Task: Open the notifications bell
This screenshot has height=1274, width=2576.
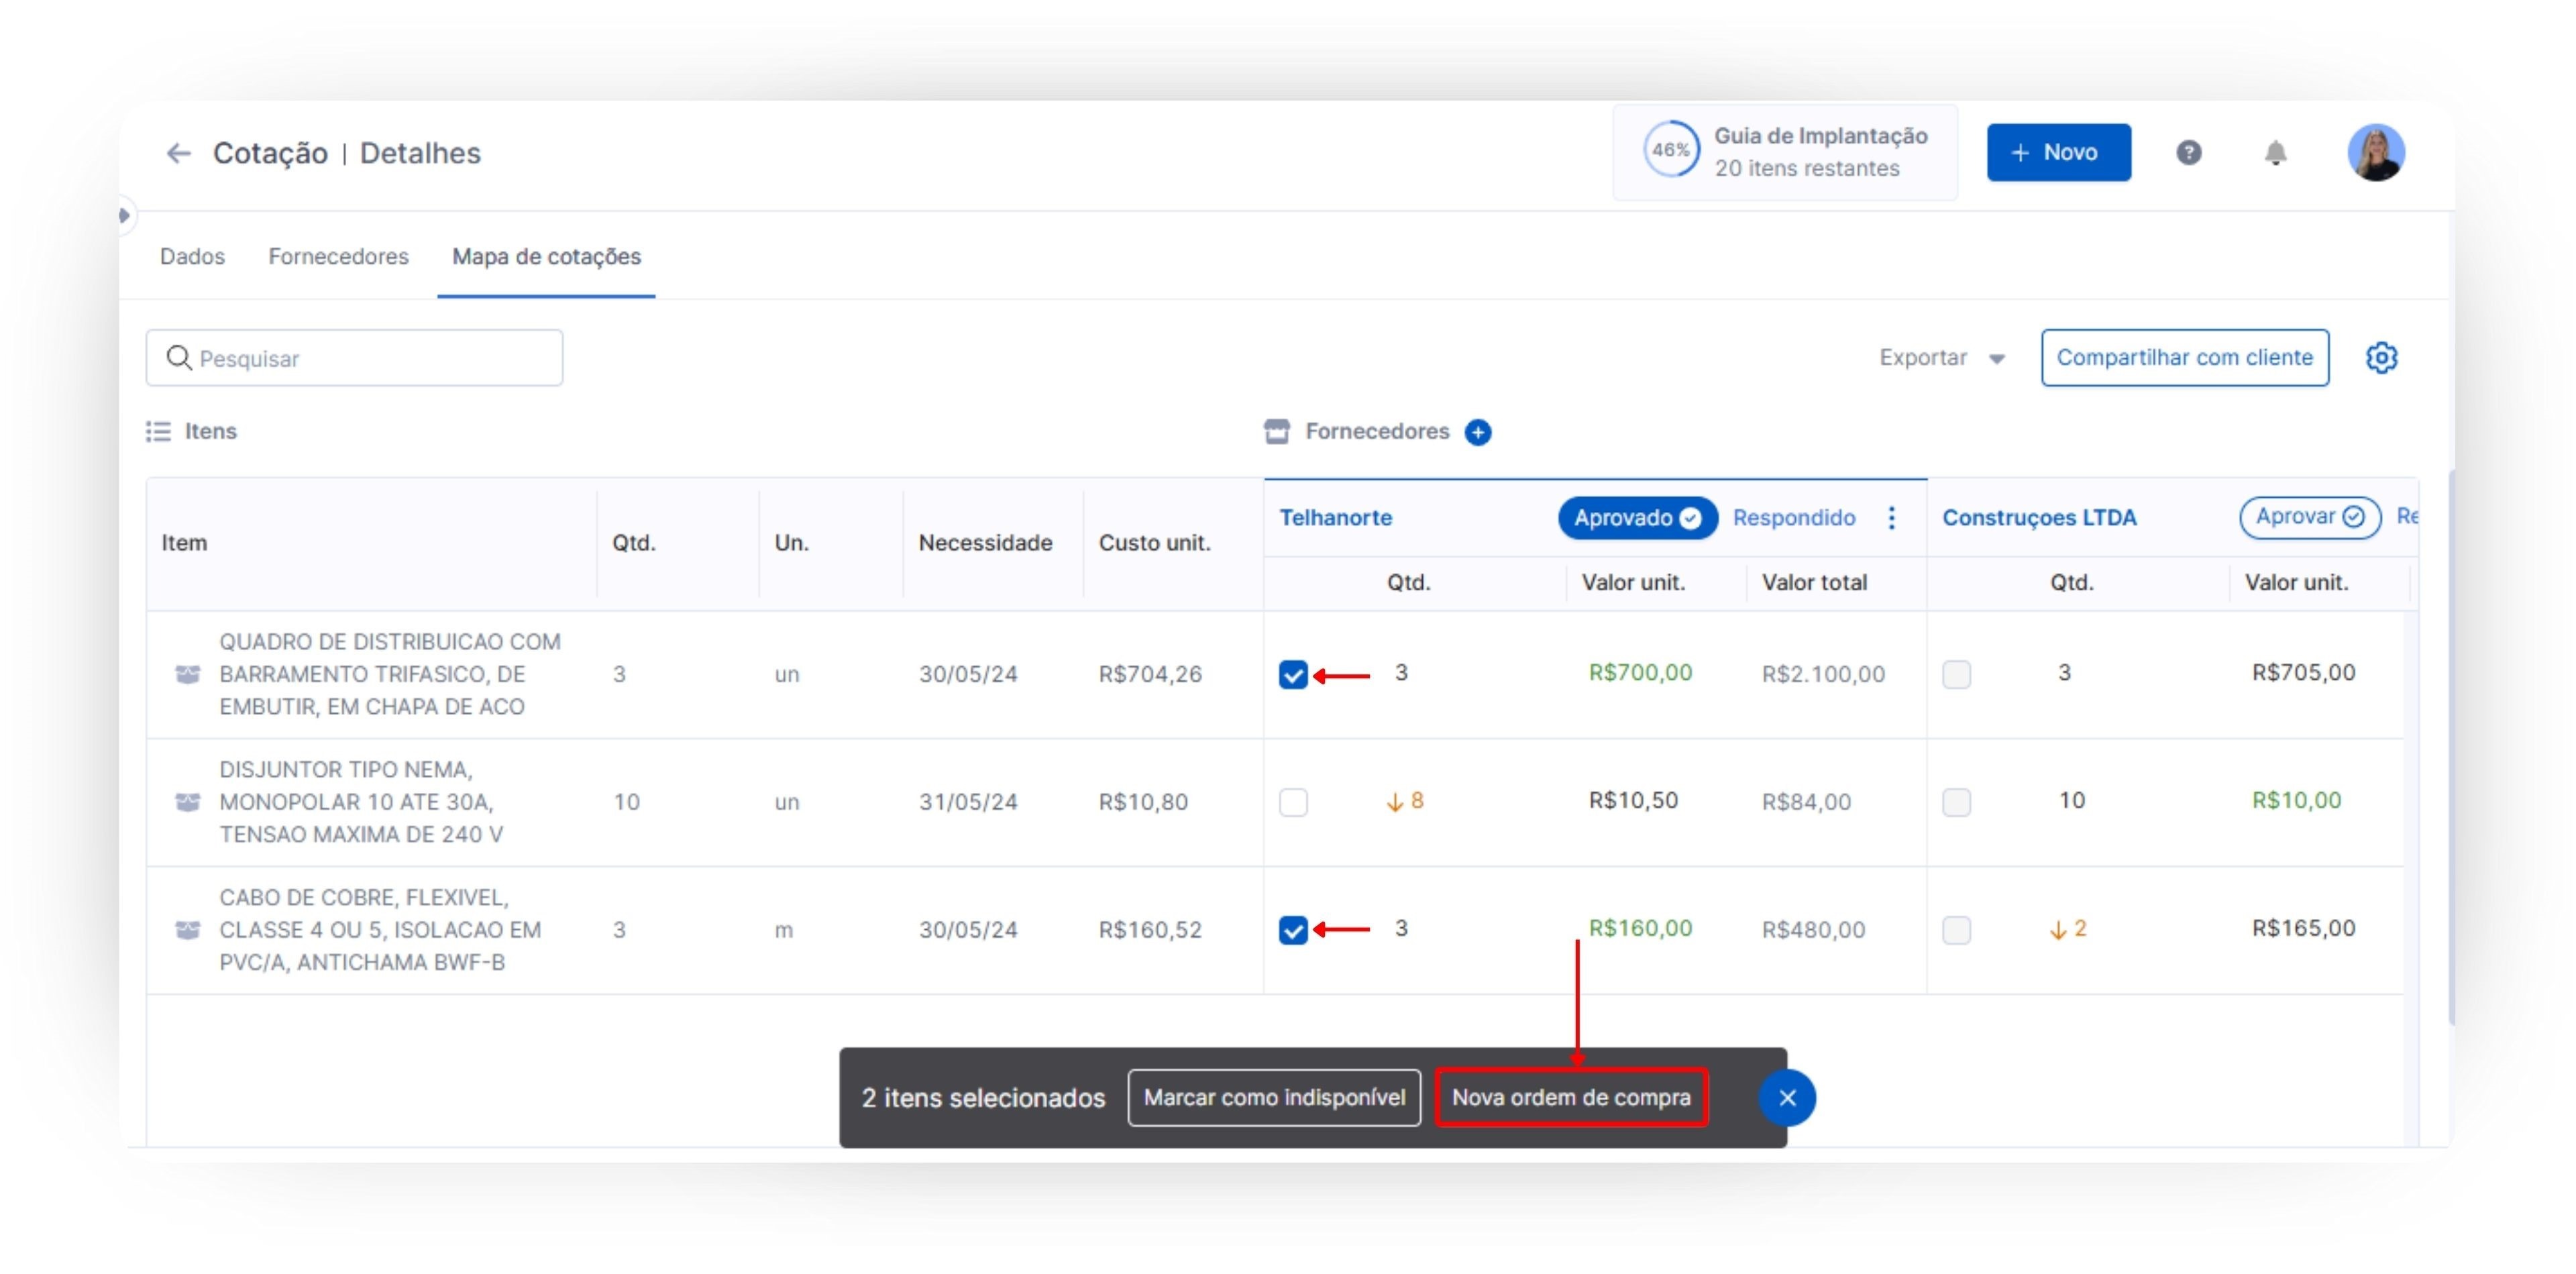Action: (x=2275, y=153)
